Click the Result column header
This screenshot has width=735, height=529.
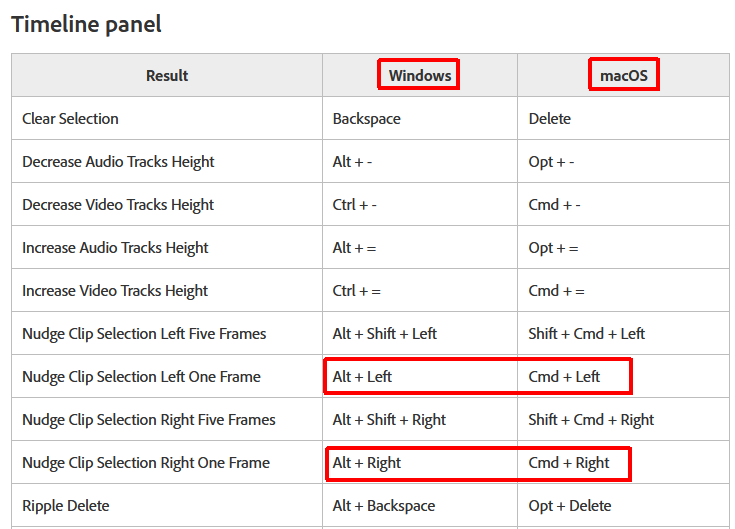point(167,76)
